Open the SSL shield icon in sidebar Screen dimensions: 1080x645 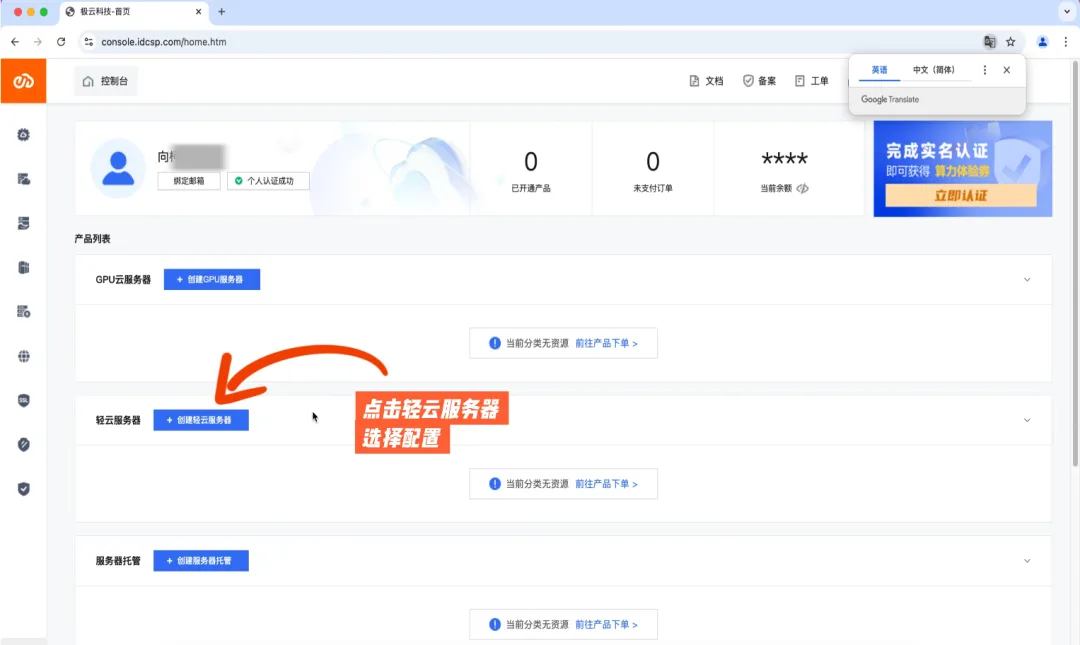(x=23, y=400)
